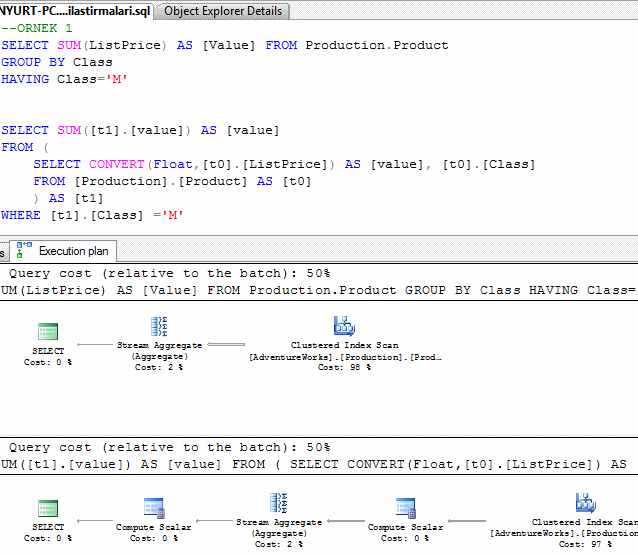Viewport: 638px width, 557px height.
Task: Select the SELECT operator icon in second plan
Action: (48, 508)
